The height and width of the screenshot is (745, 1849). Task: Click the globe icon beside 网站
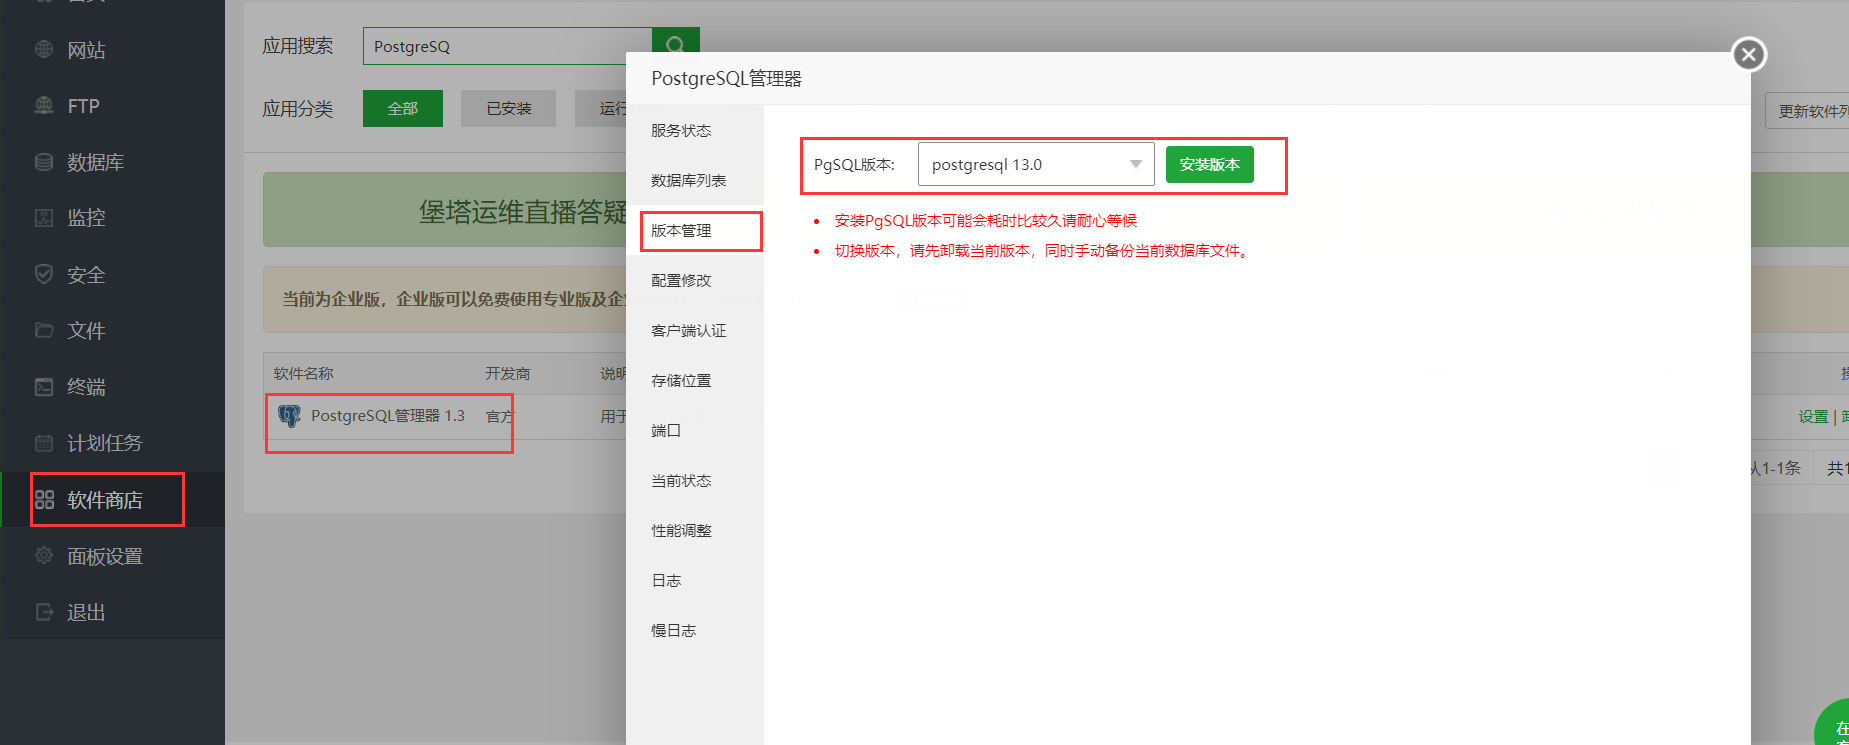click(44, 49)
